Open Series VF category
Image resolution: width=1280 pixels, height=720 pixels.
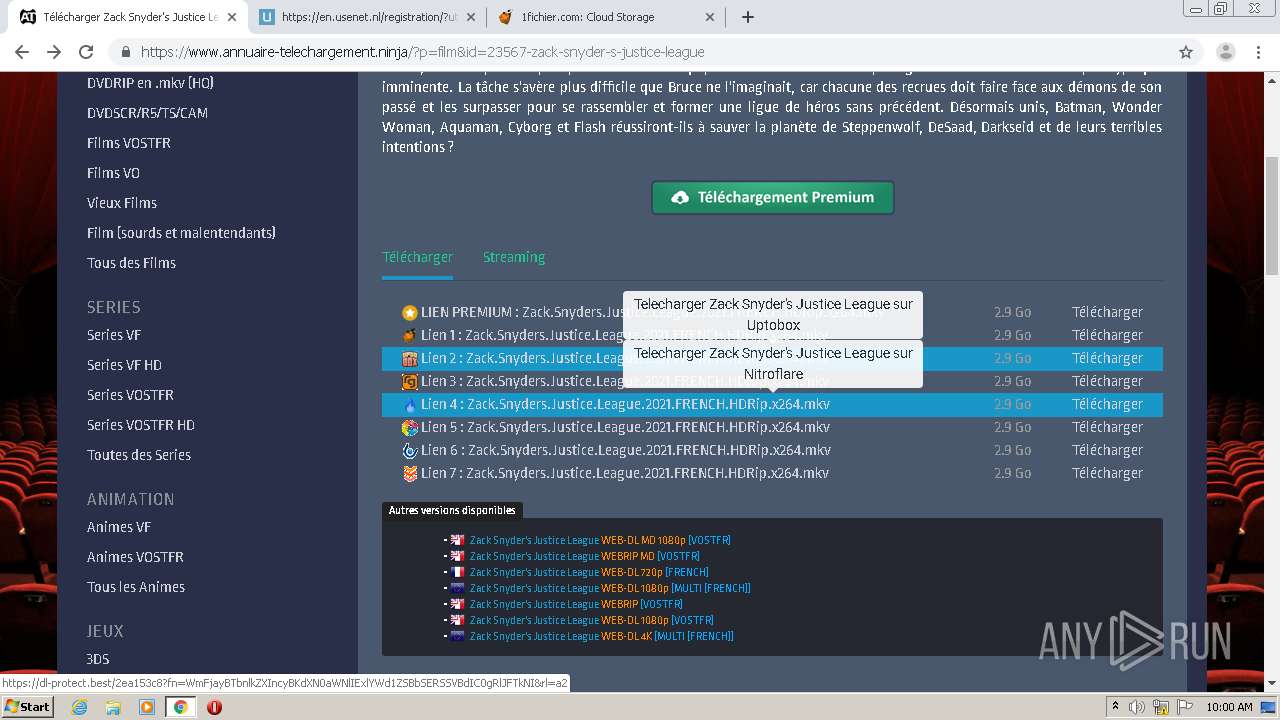114,335
